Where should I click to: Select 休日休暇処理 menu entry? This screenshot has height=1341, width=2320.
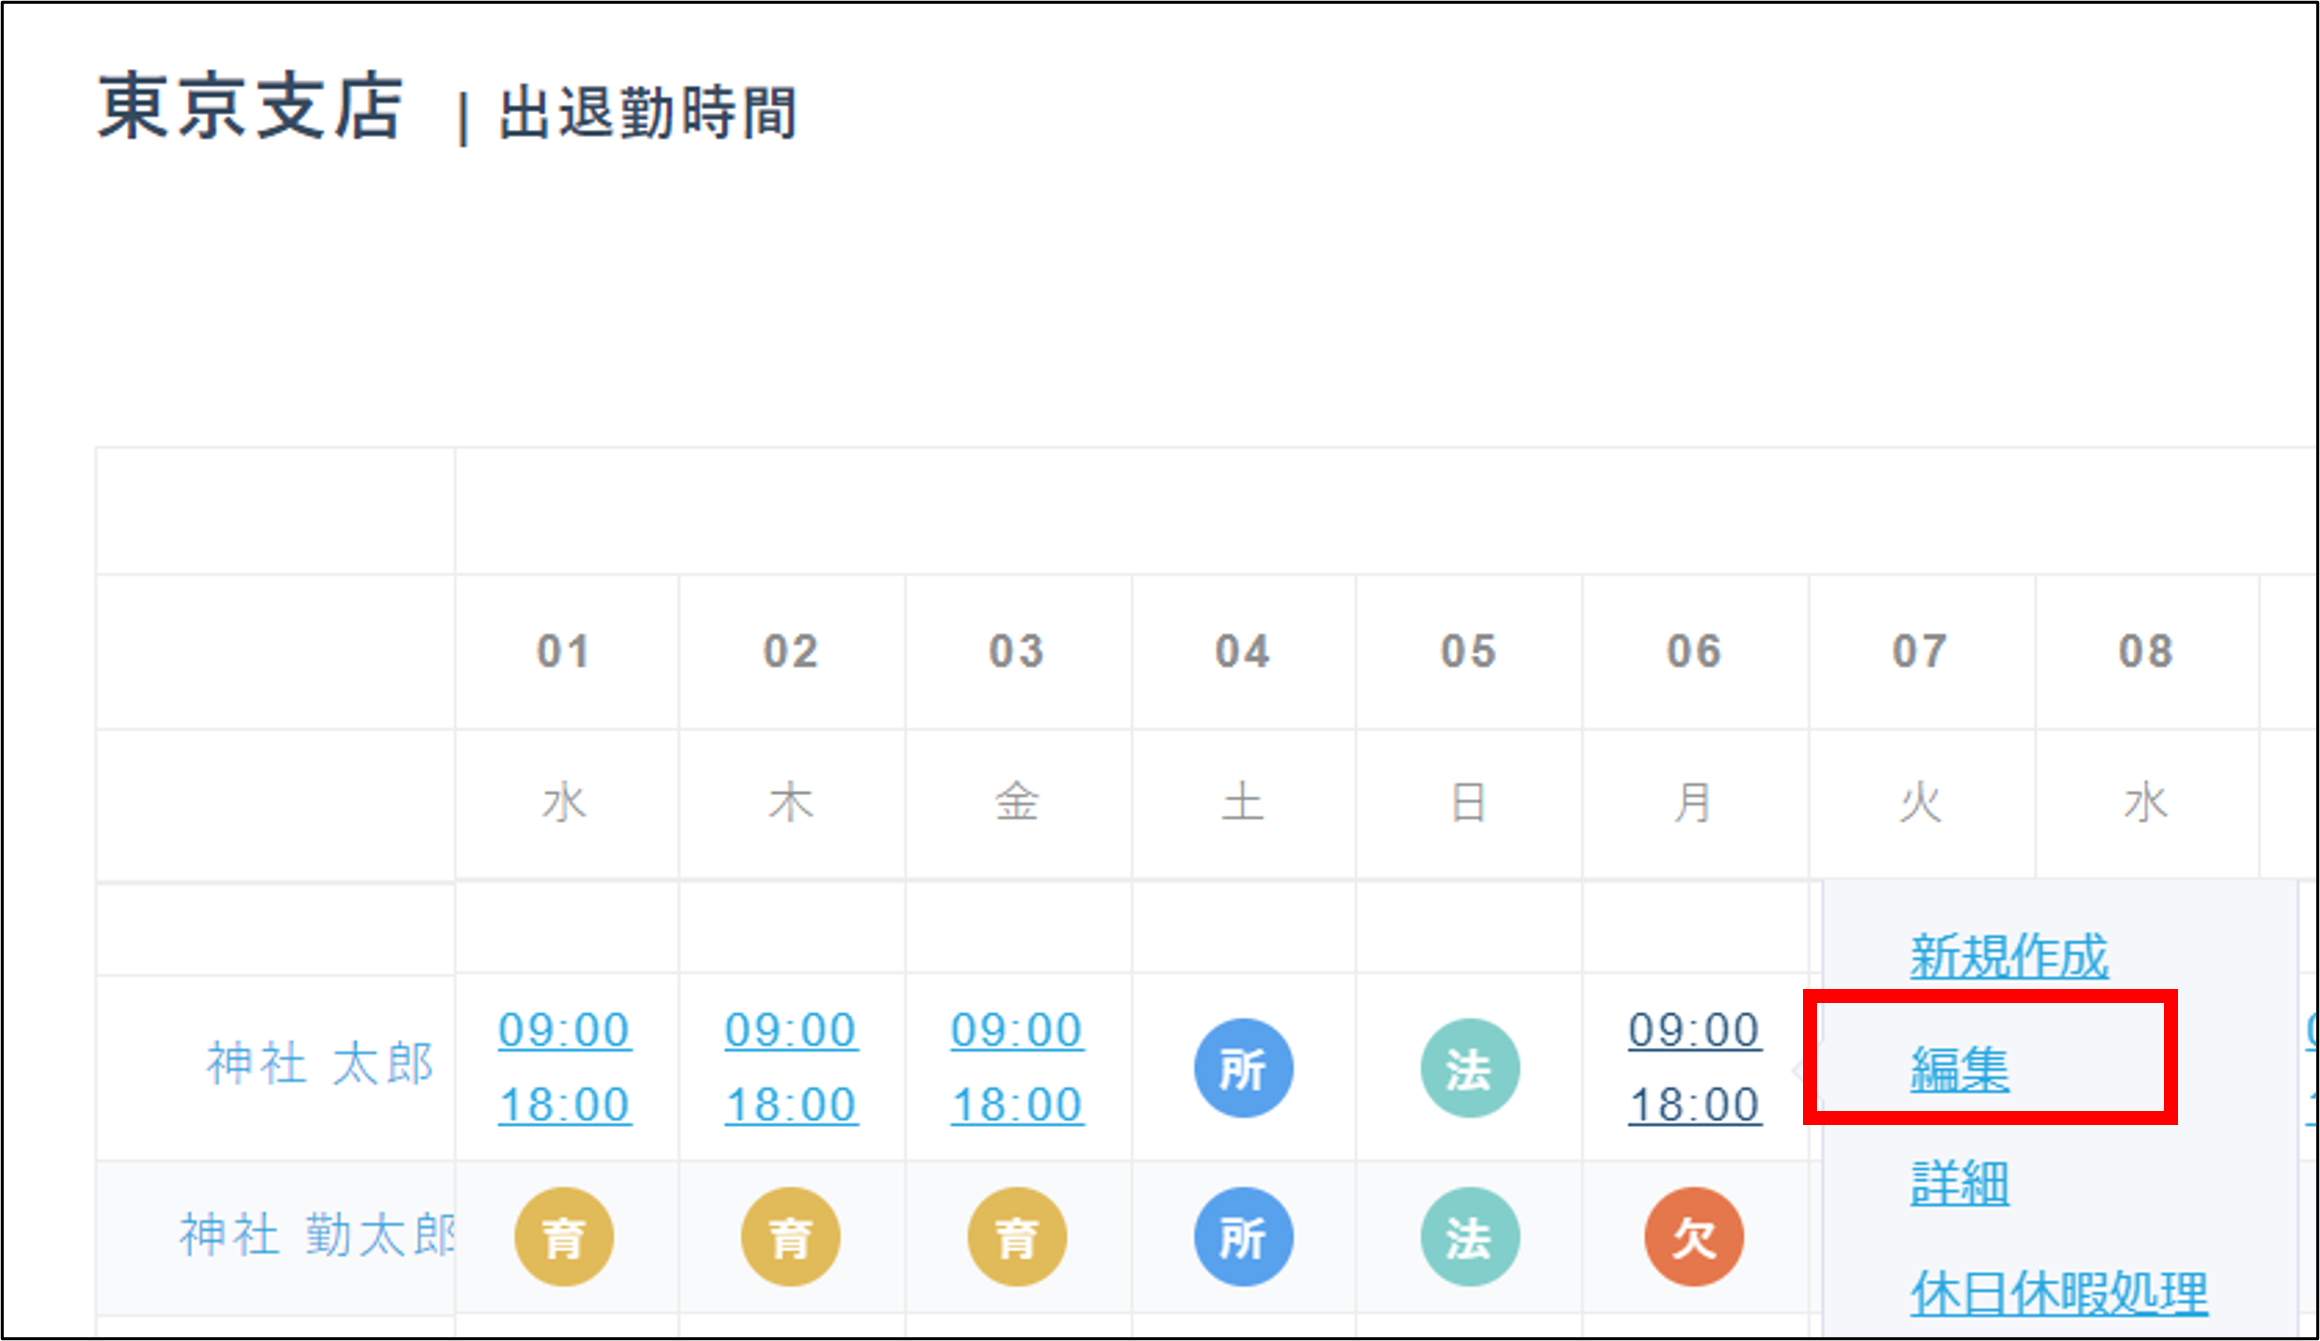(x=2058, y=1293)
